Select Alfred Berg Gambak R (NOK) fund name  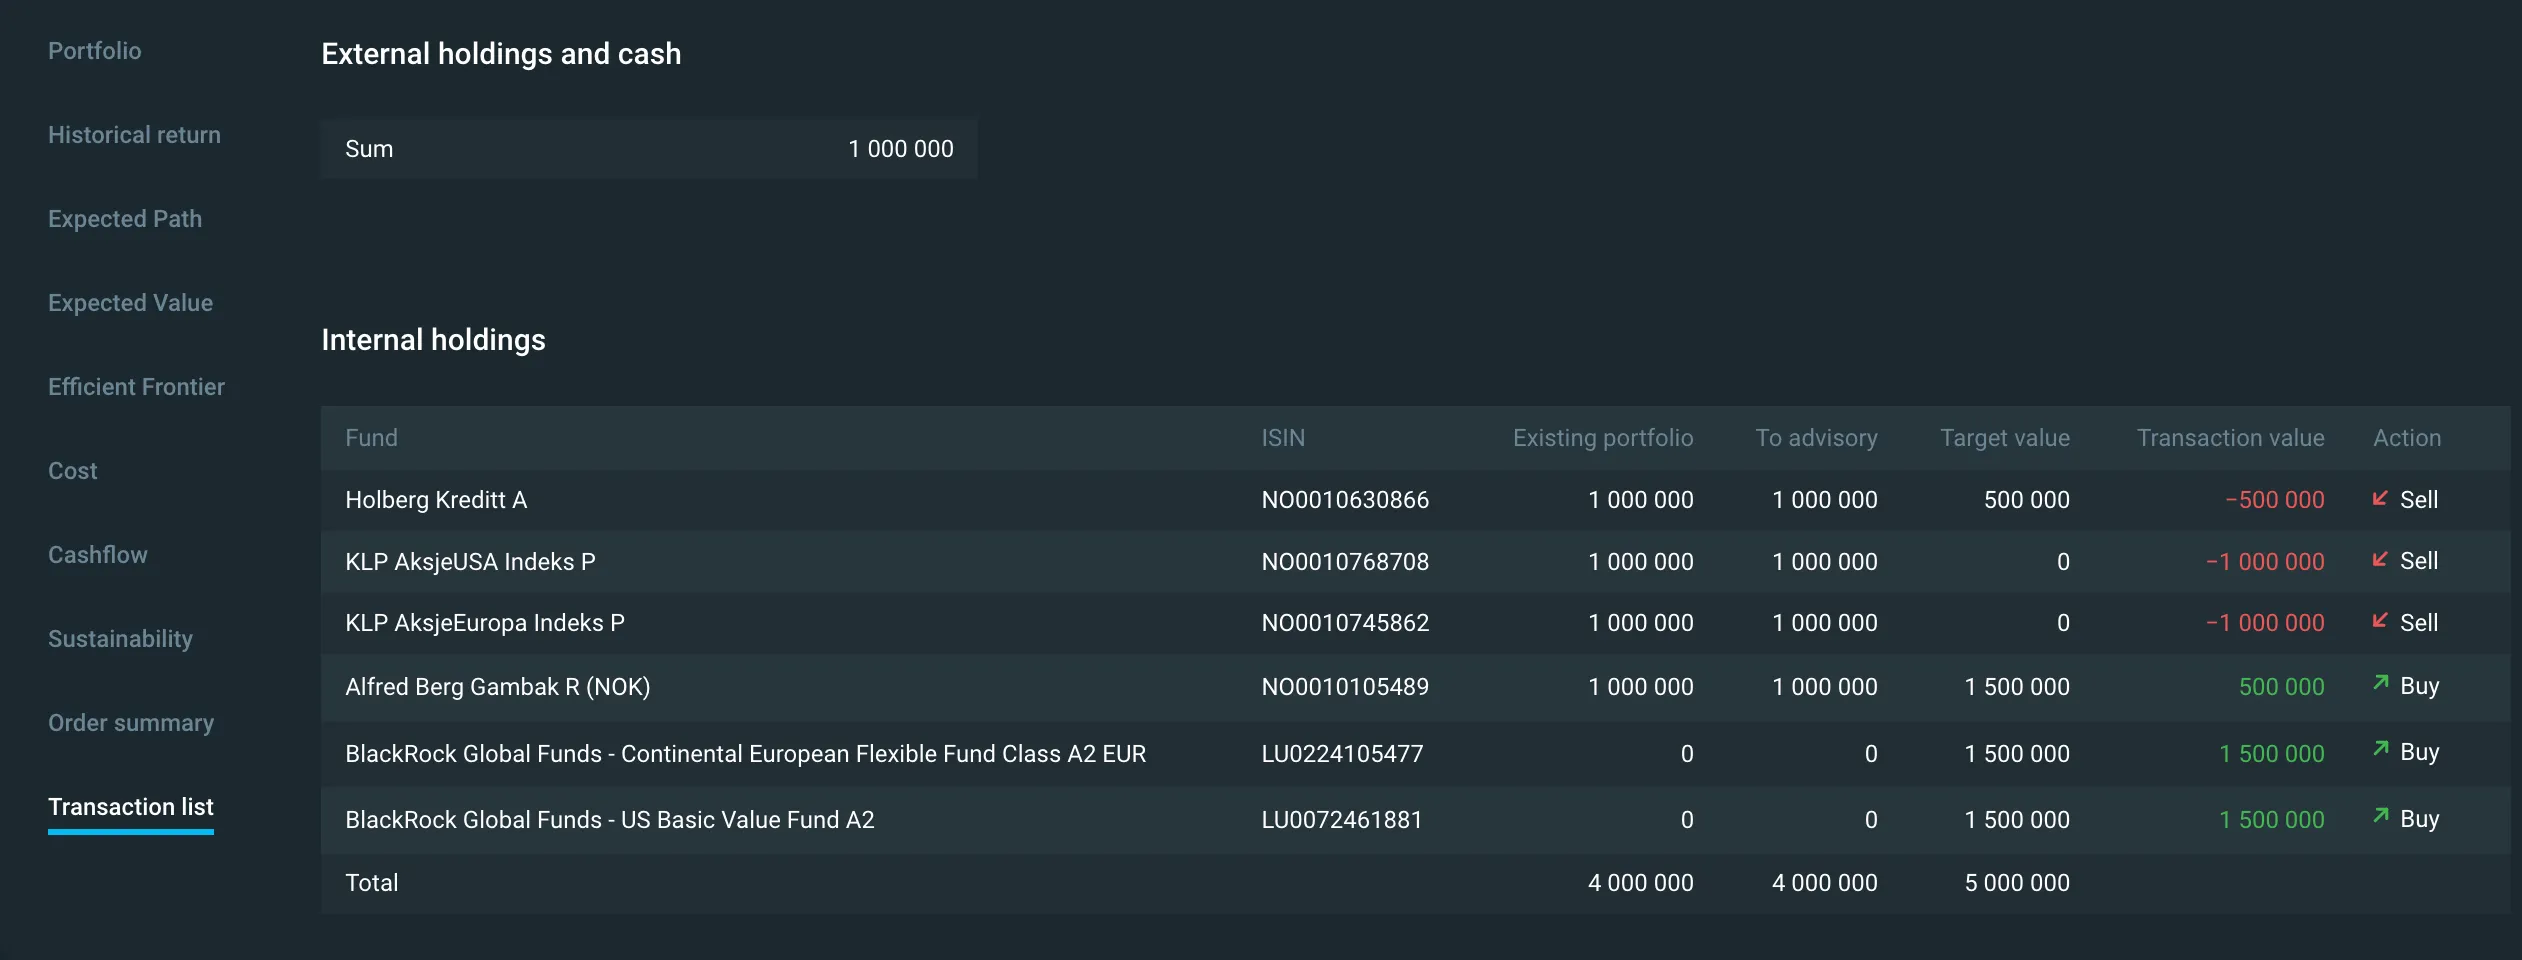tap(498, 687)
